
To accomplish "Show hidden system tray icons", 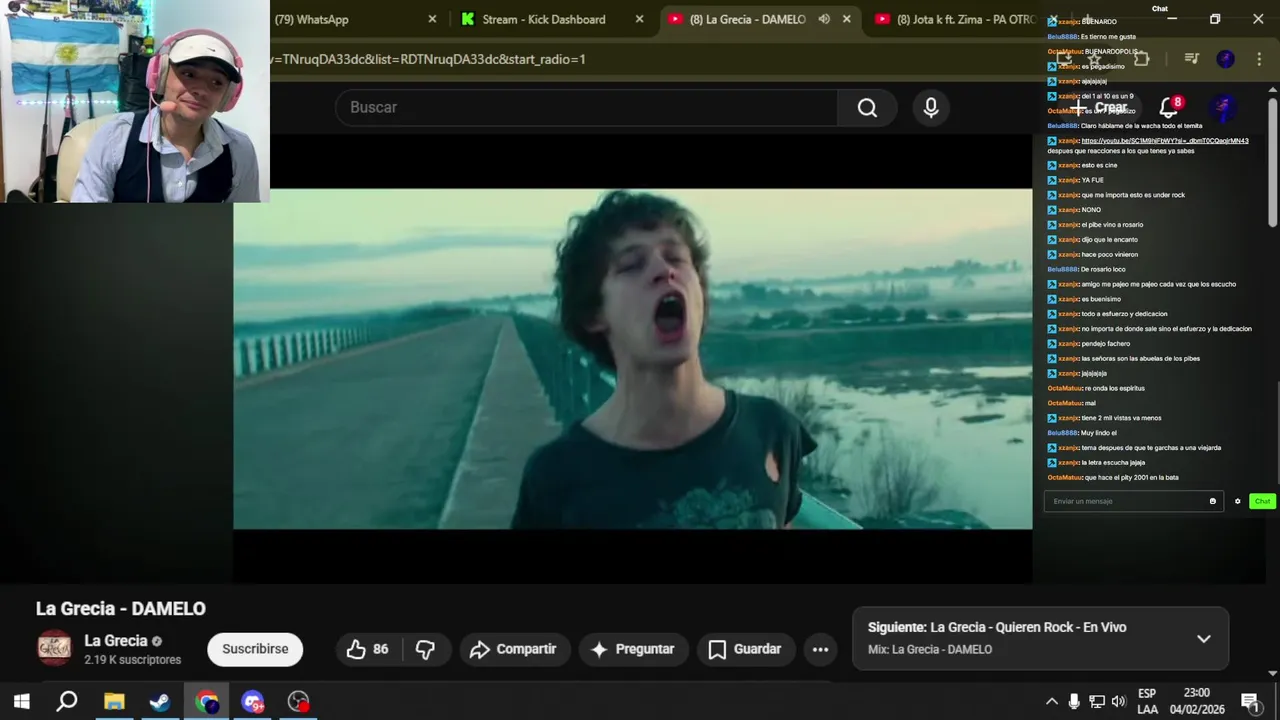I will 1051,702.
